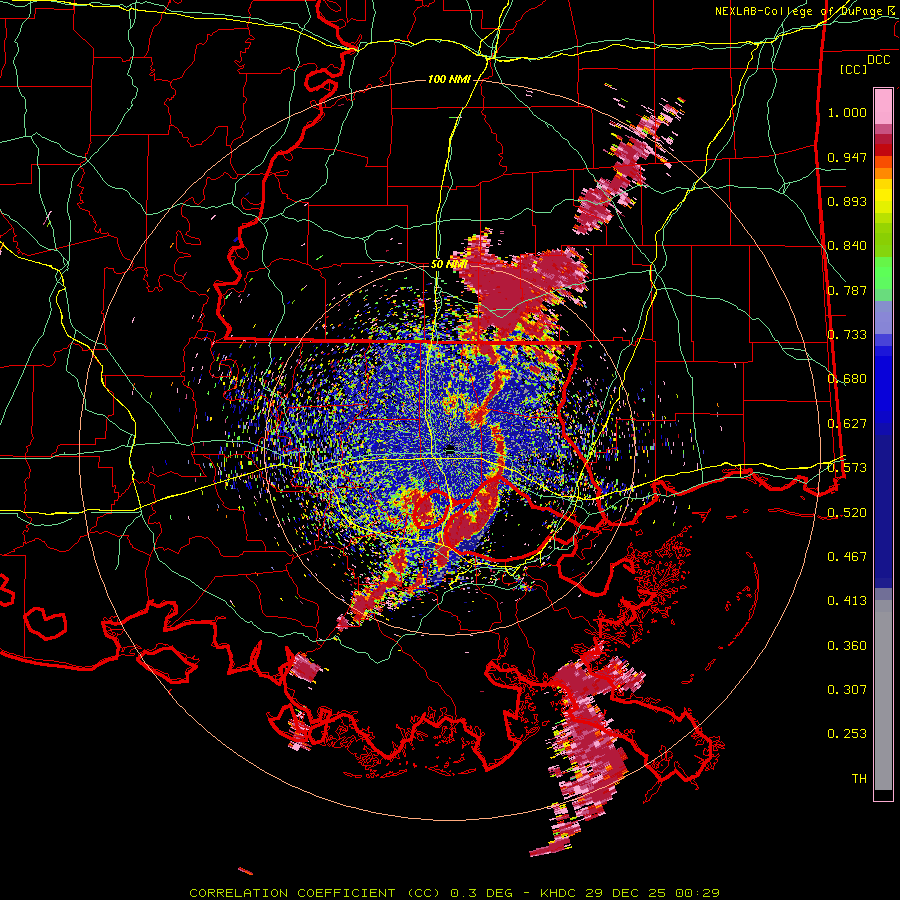Click the TH threshold label on the legend
The height and width of the screenshot is (900, 900).
point(859,779)
